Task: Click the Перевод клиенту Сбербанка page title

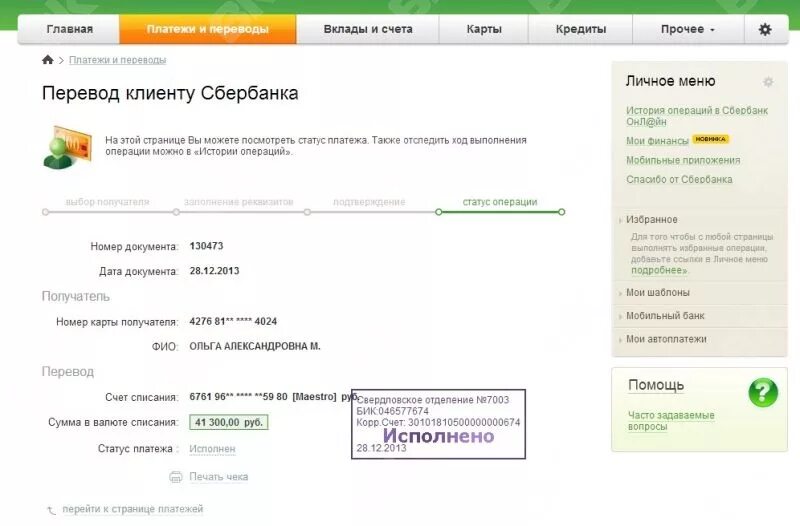Action: [170, 93]
